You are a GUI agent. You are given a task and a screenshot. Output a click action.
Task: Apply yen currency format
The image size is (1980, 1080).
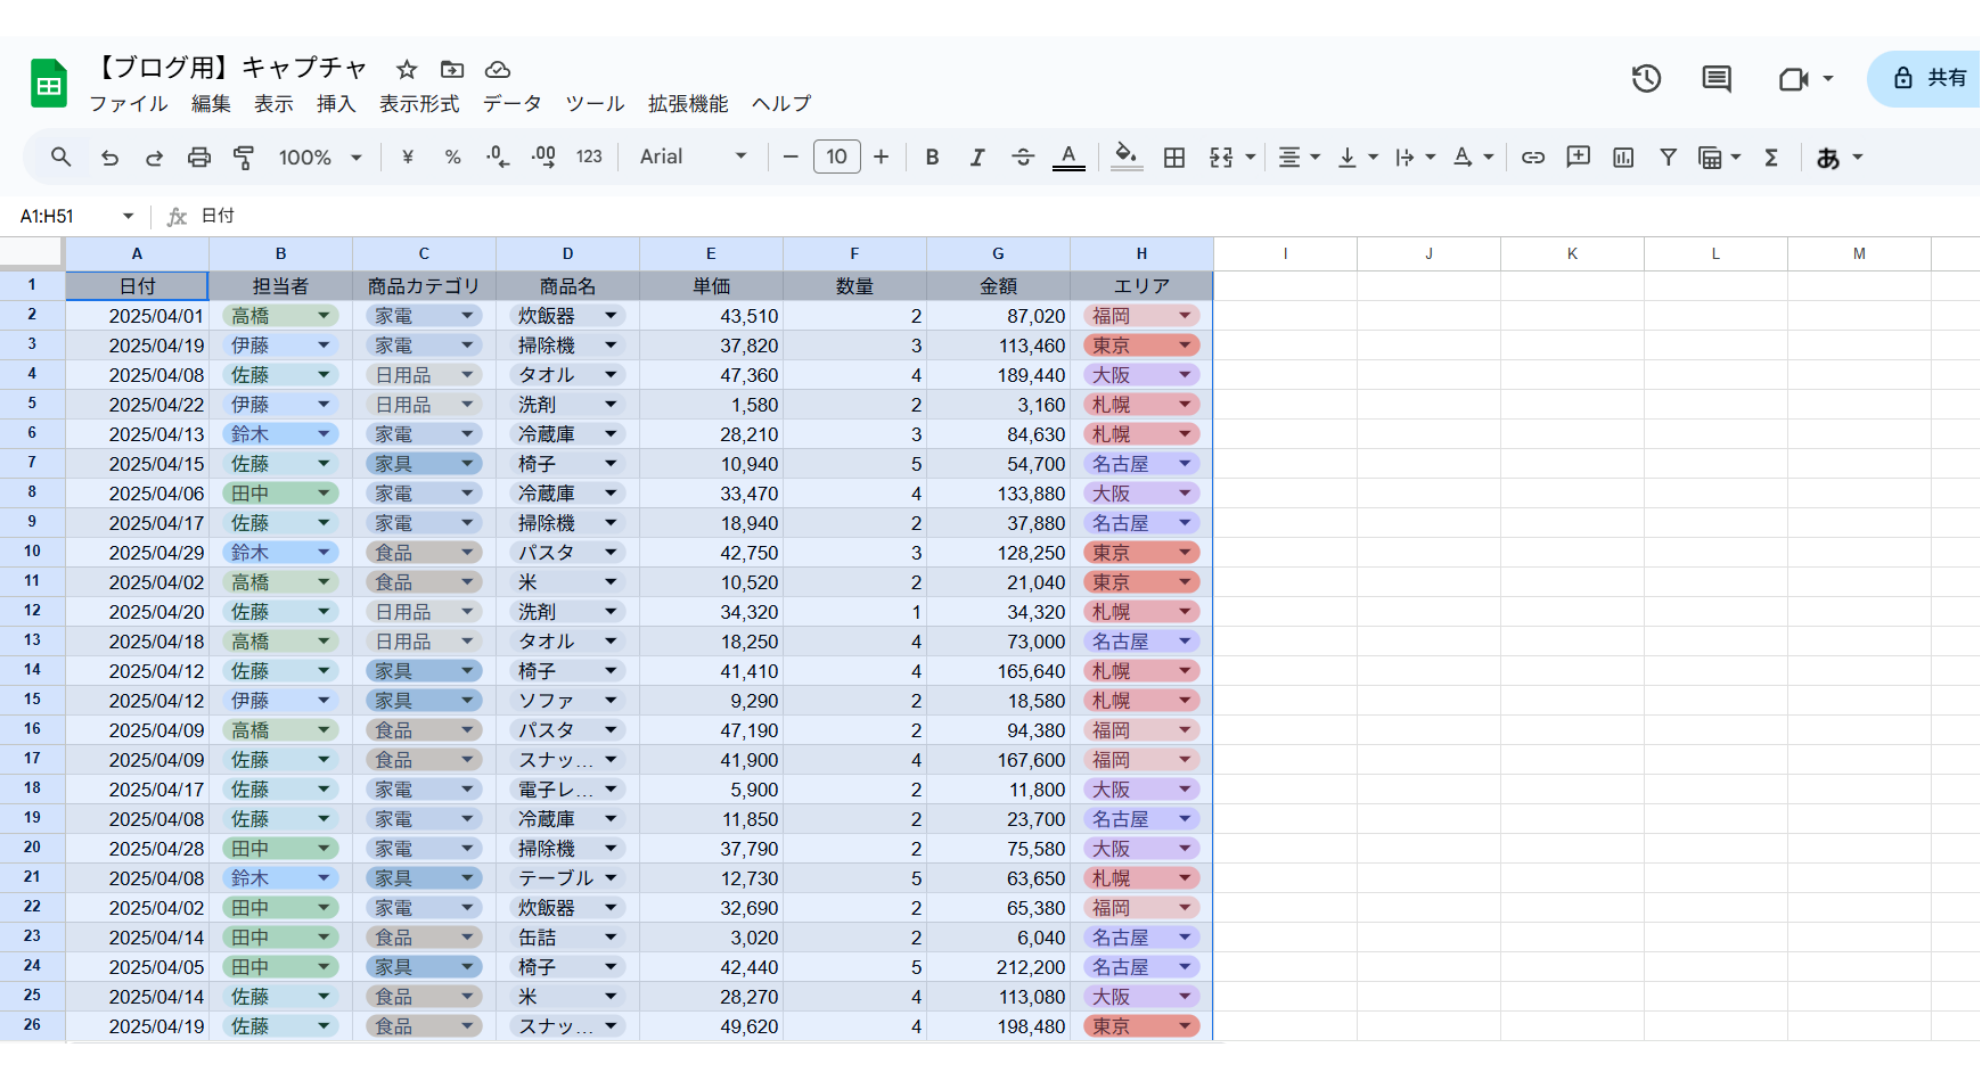(407, 157)
